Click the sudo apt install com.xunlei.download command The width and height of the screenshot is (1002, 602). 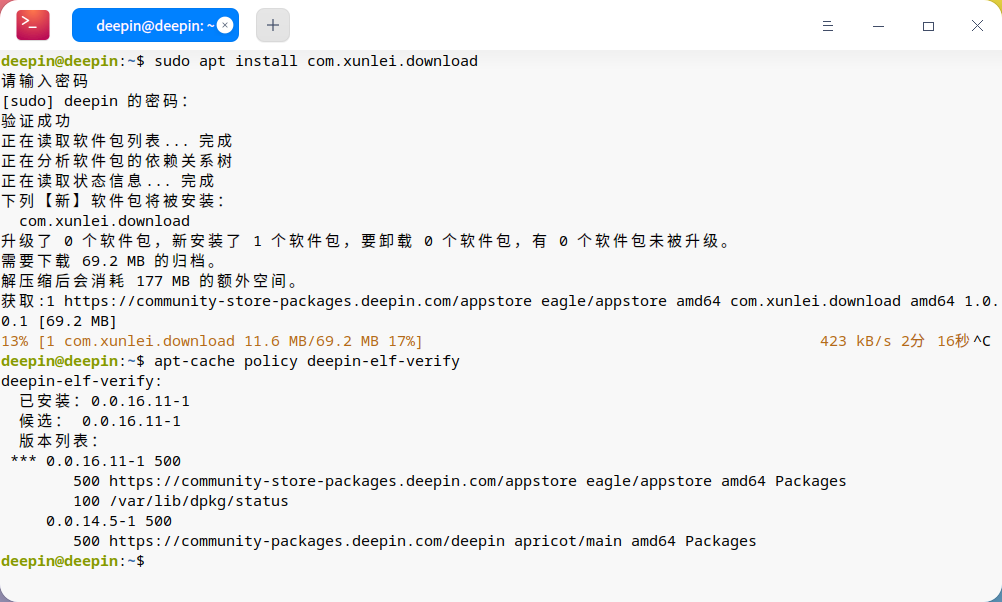(x=316, y=61)
